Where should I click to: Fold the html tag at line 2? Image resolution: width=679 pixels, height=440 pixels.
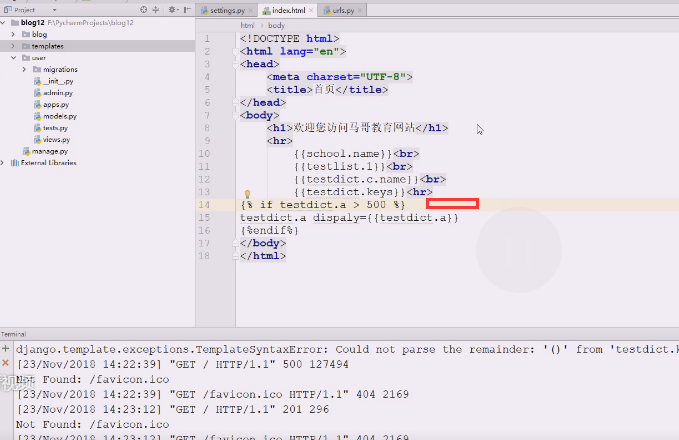[235, 52]
